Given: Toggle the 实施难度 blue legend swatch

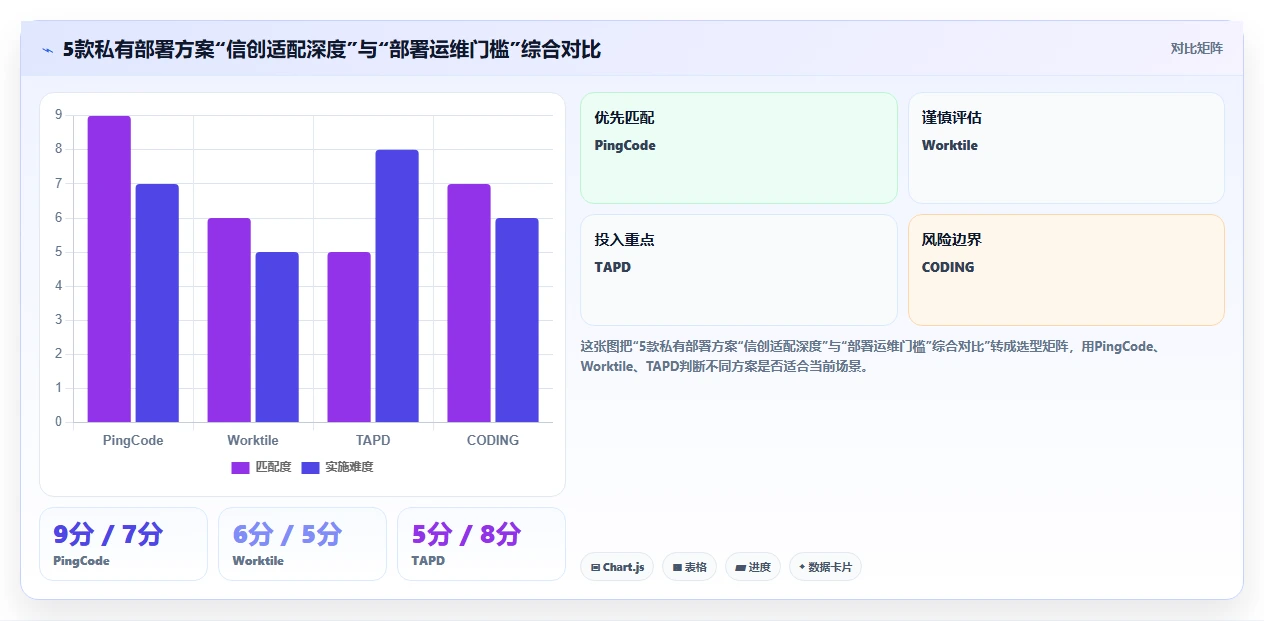Looking at the screenshot, I should pyautogui.click(x=310, y=467).
